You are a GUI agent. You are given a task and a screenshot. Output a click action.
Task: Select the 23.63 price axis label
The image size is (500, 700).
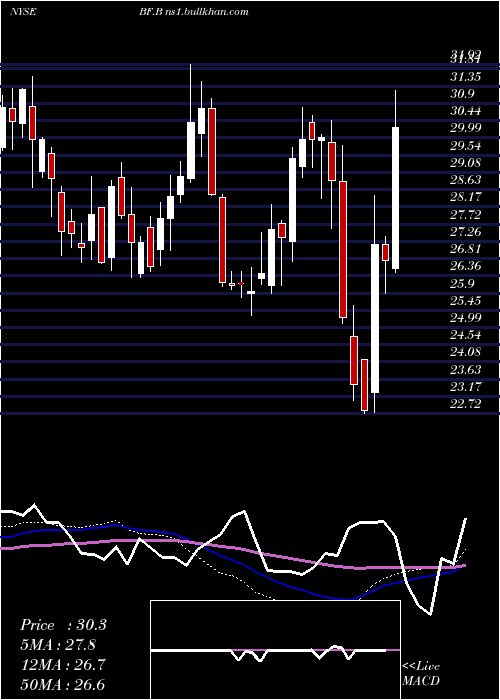point(466,369)
